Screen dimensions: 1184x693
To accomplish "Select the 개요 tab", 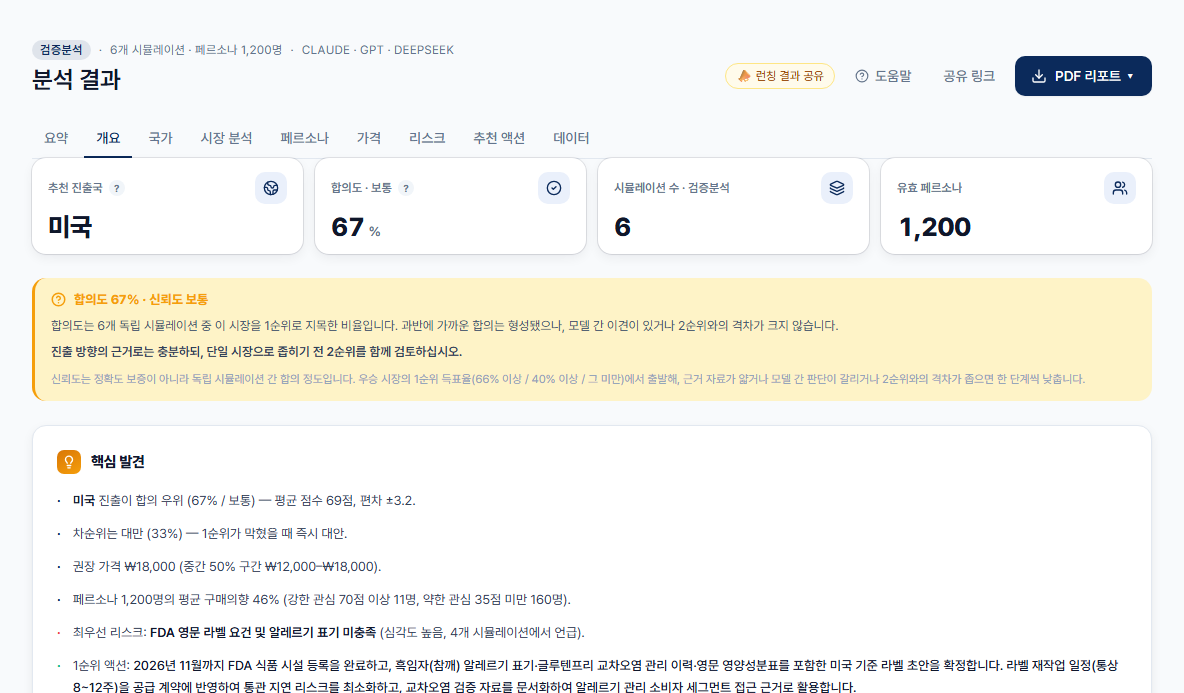I will tap(108, 138).
